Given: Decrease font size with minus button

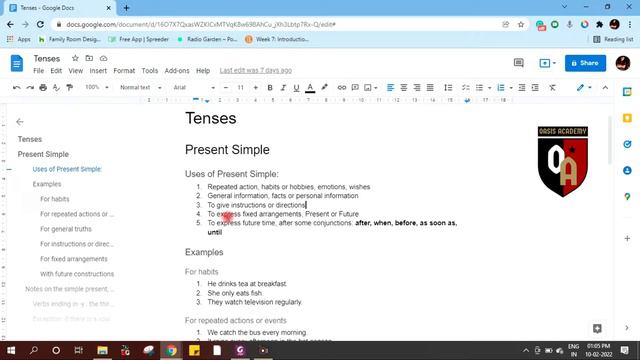Looking at the screenshot, I should pos(226,87).
